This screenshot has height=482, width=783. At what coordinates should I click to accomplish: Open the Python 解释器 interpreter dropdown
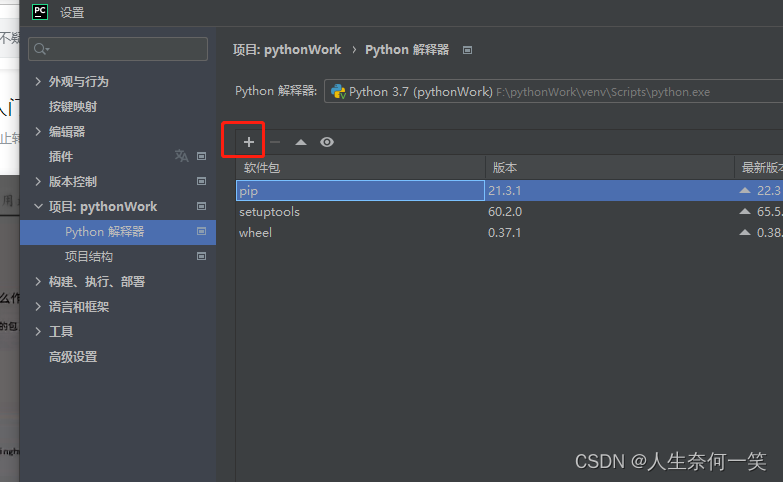tap(553, 91)
